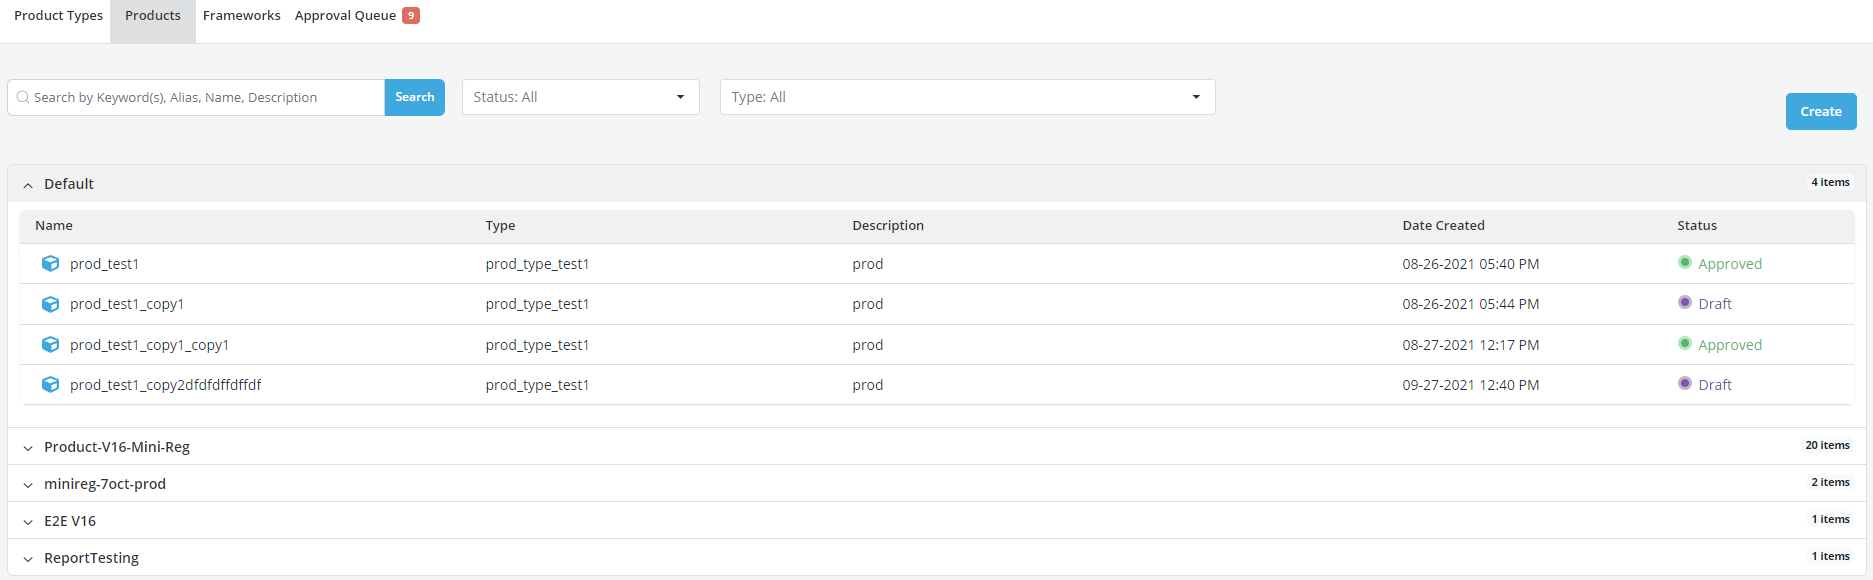Open the Status: All dropdown
The image size is (1873, 580).
[580, 98]
